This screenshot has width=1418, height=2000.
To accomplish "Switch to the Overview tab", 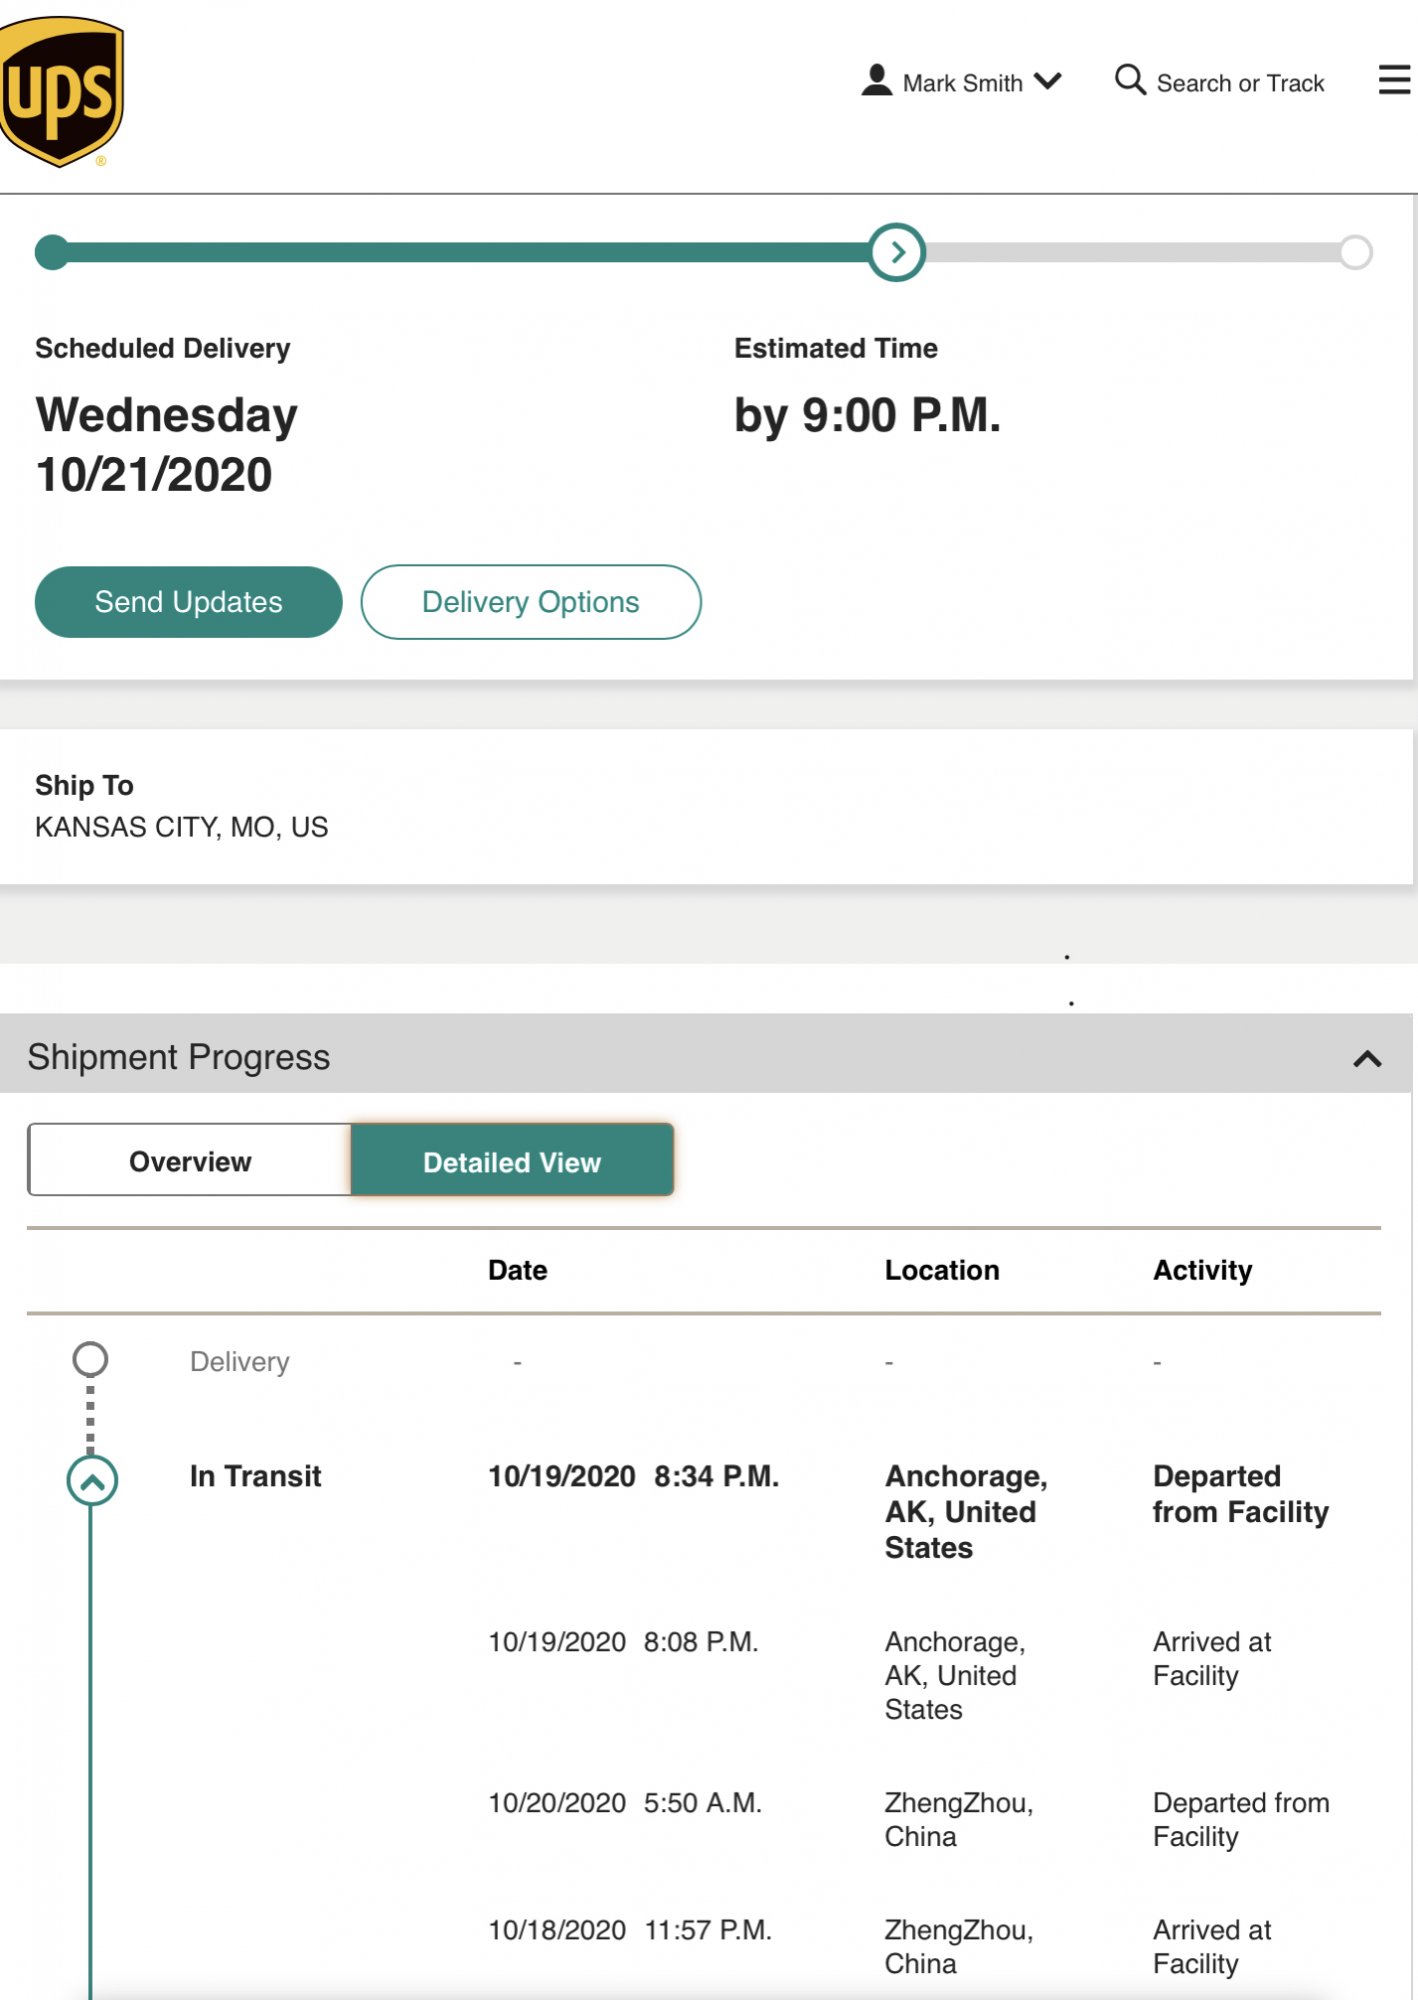I will pos(190,1161).
